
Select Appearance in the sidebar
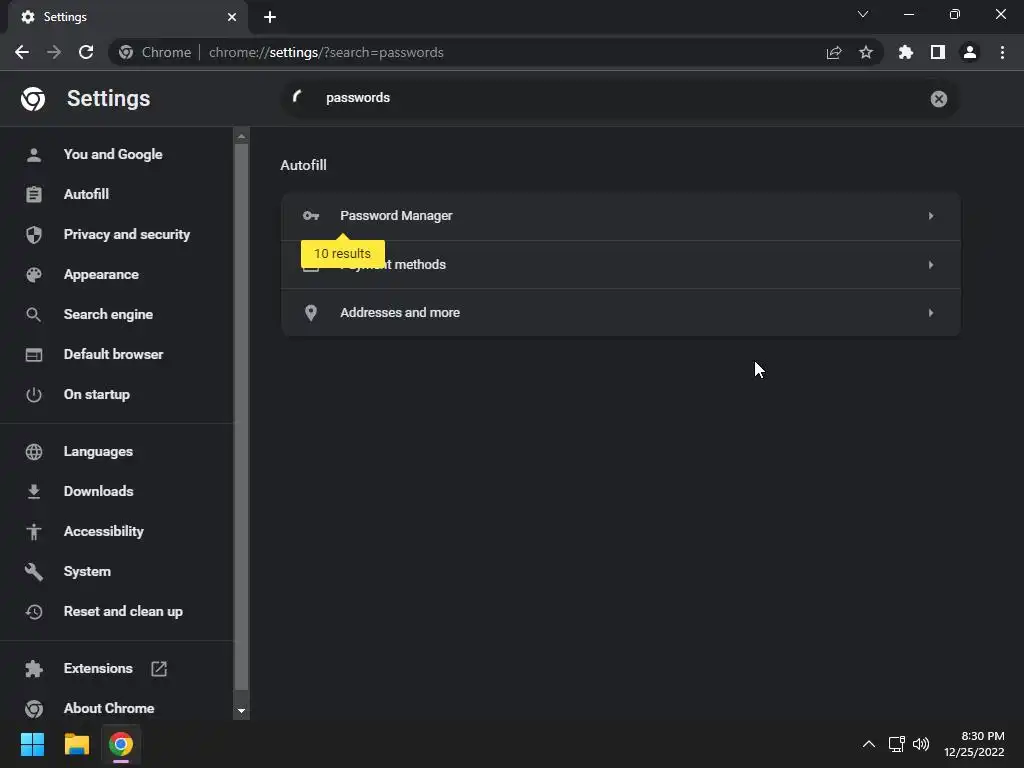tap(101, 274)
